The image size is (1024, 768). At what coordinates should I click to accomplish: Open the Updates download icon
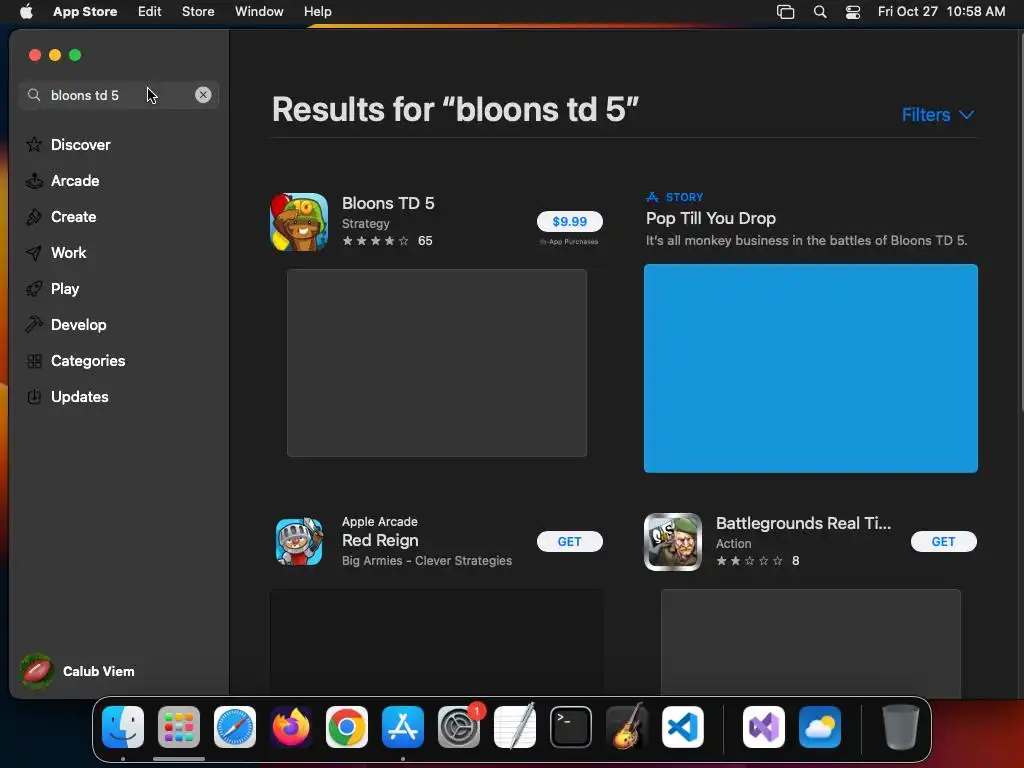pyautogui.click(x=34, y=396)
